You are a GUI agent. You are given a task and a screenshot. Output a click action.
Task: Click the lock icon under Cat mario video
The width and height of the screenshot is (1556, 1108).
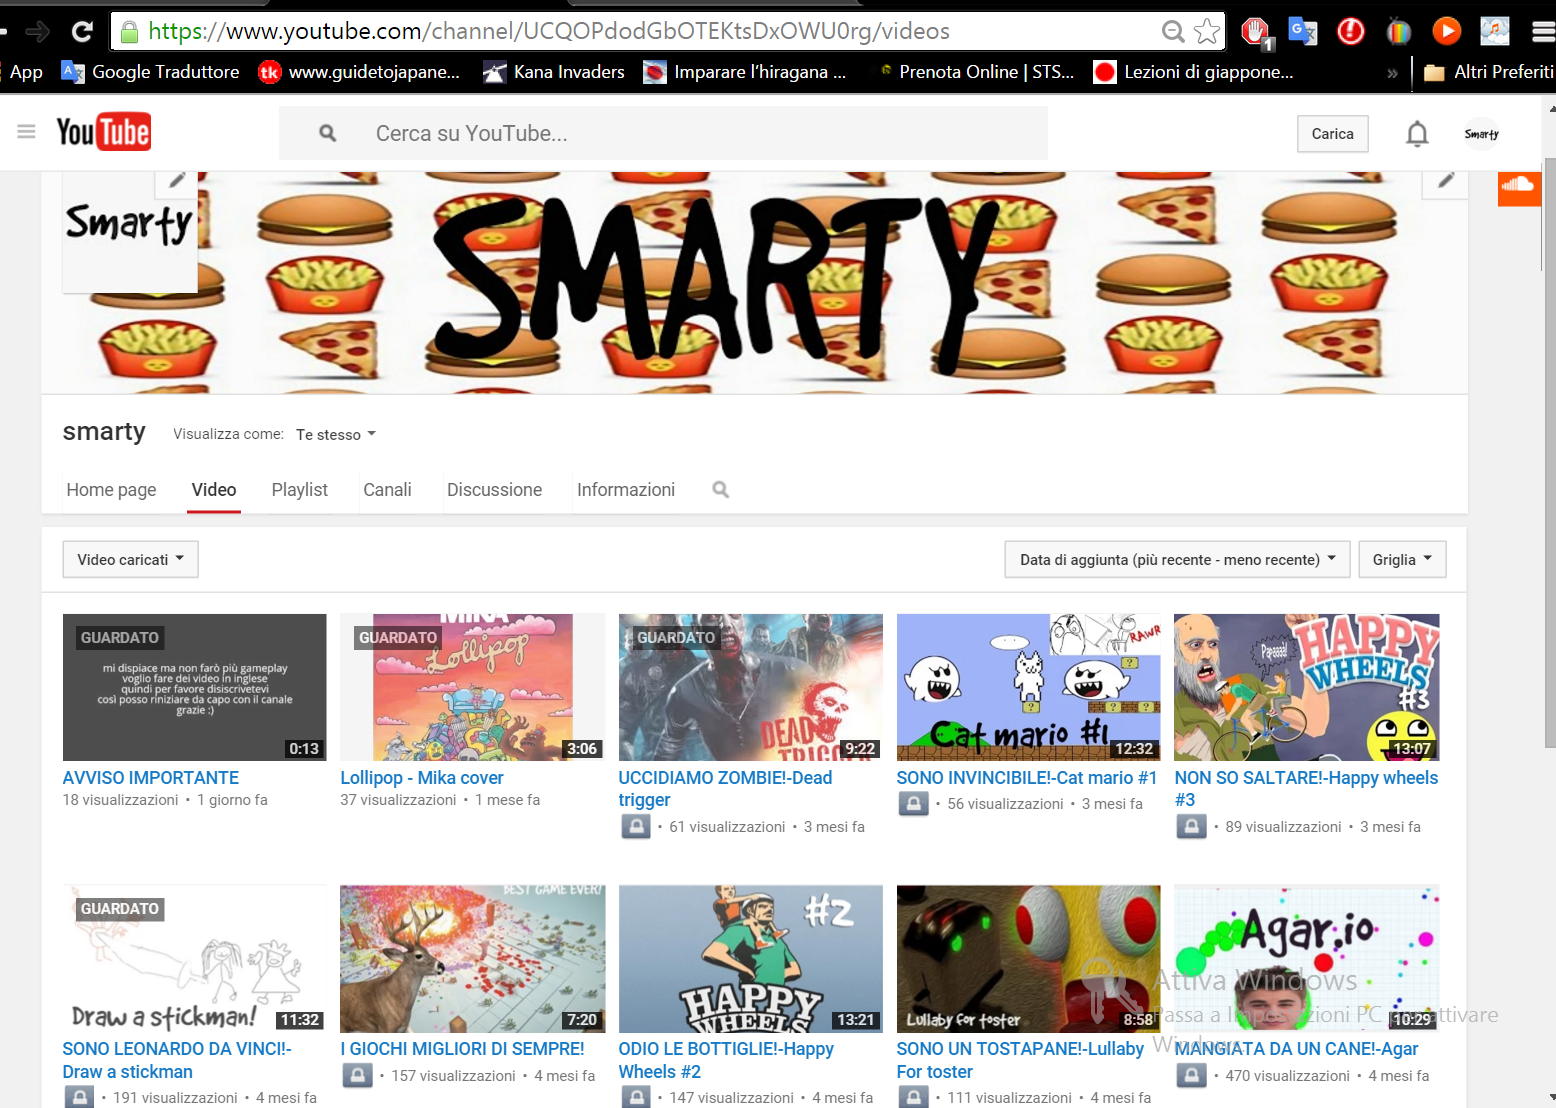click(x=912, y=803)
